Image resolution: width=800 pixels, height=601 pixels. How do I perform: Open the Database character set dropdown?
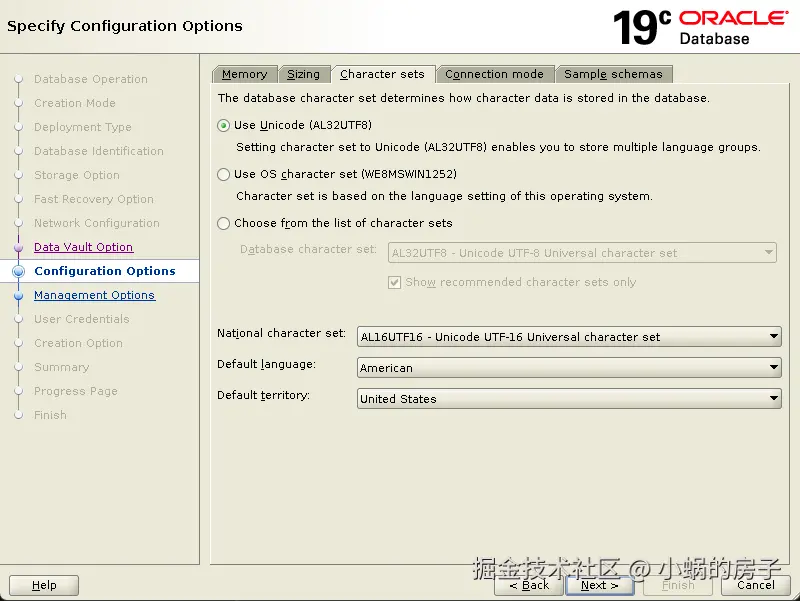tap(582, 253)
